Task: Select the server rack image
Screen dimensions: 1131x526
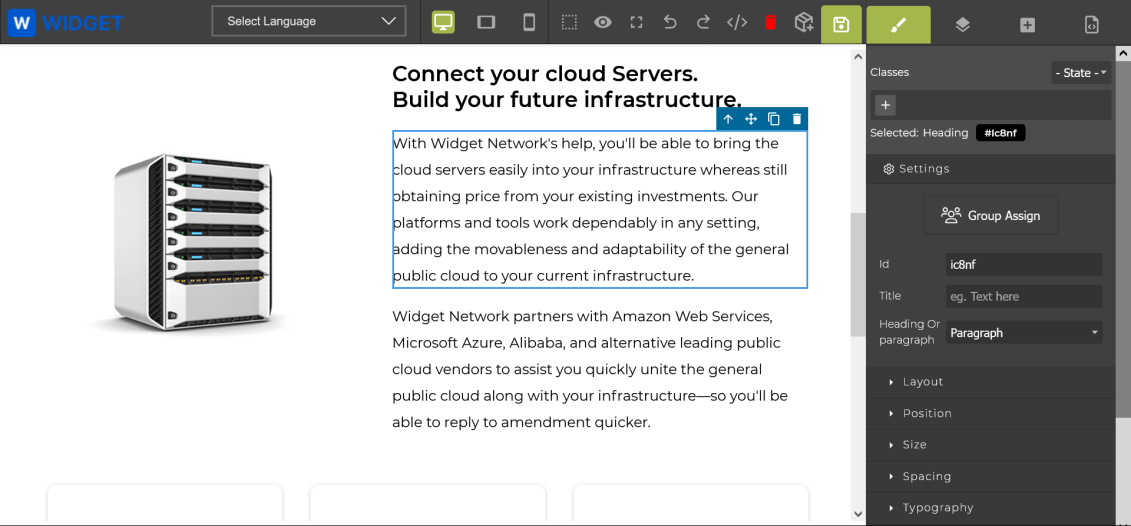Action: pyautogui.click(x=192, y=242)
